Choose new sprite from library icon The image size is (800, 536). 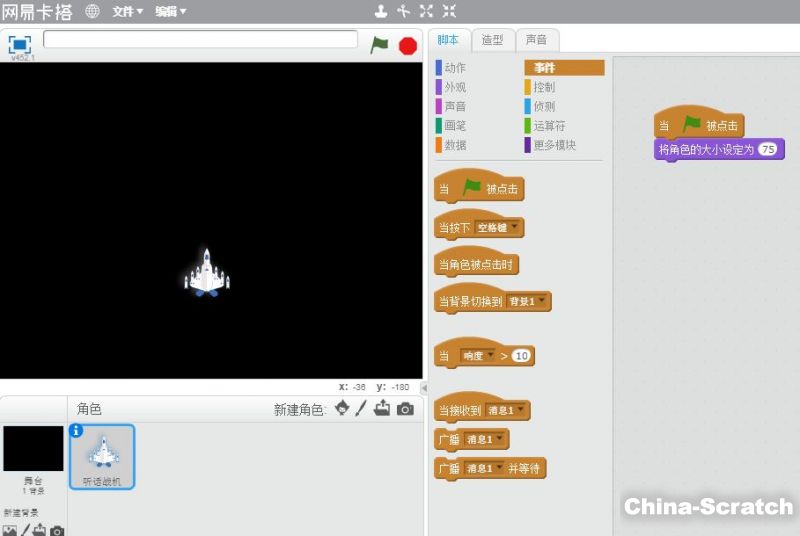(x=342, y=408)
